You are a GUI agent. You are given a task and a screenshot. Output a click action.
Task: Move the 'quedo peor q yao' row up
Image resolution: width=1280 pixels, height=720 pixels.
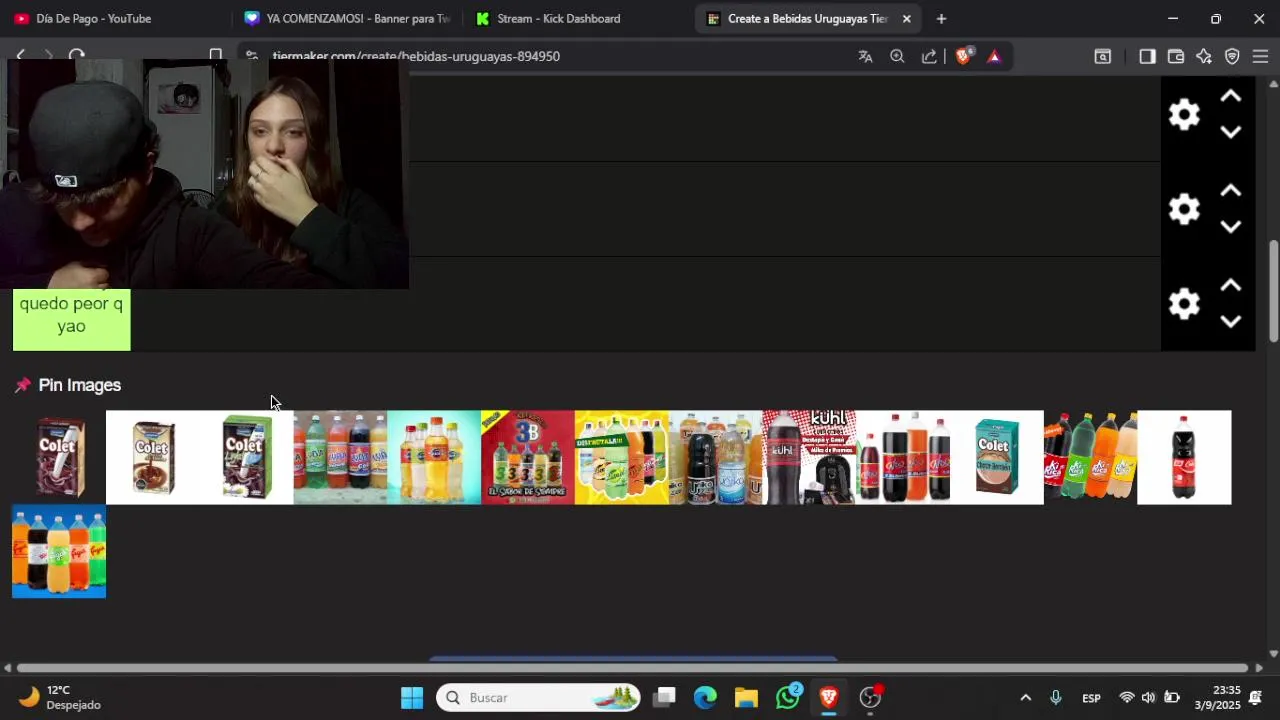1231,286
